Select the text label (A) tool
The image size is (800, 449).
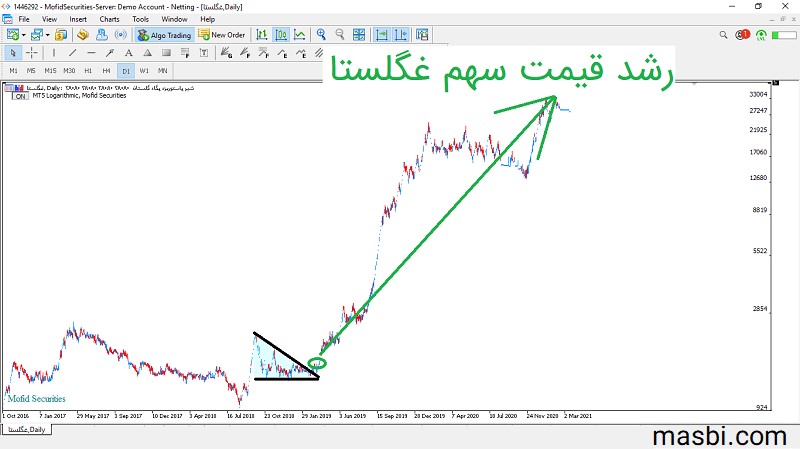(x=129, y=53)
